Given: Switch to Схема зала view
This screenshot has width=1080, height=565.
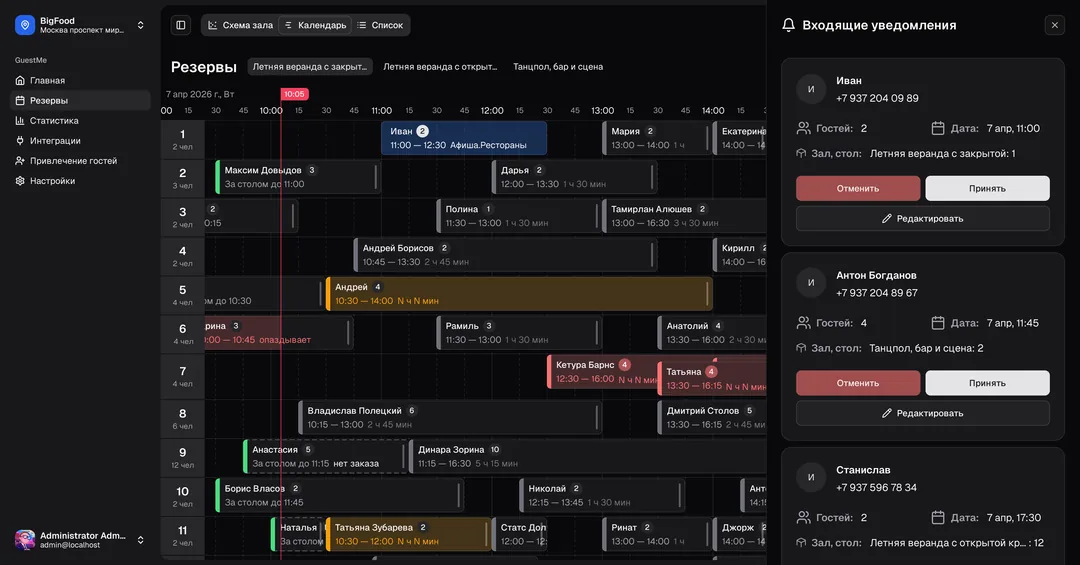Looking at the screenshot, I should tap(240, 25).
